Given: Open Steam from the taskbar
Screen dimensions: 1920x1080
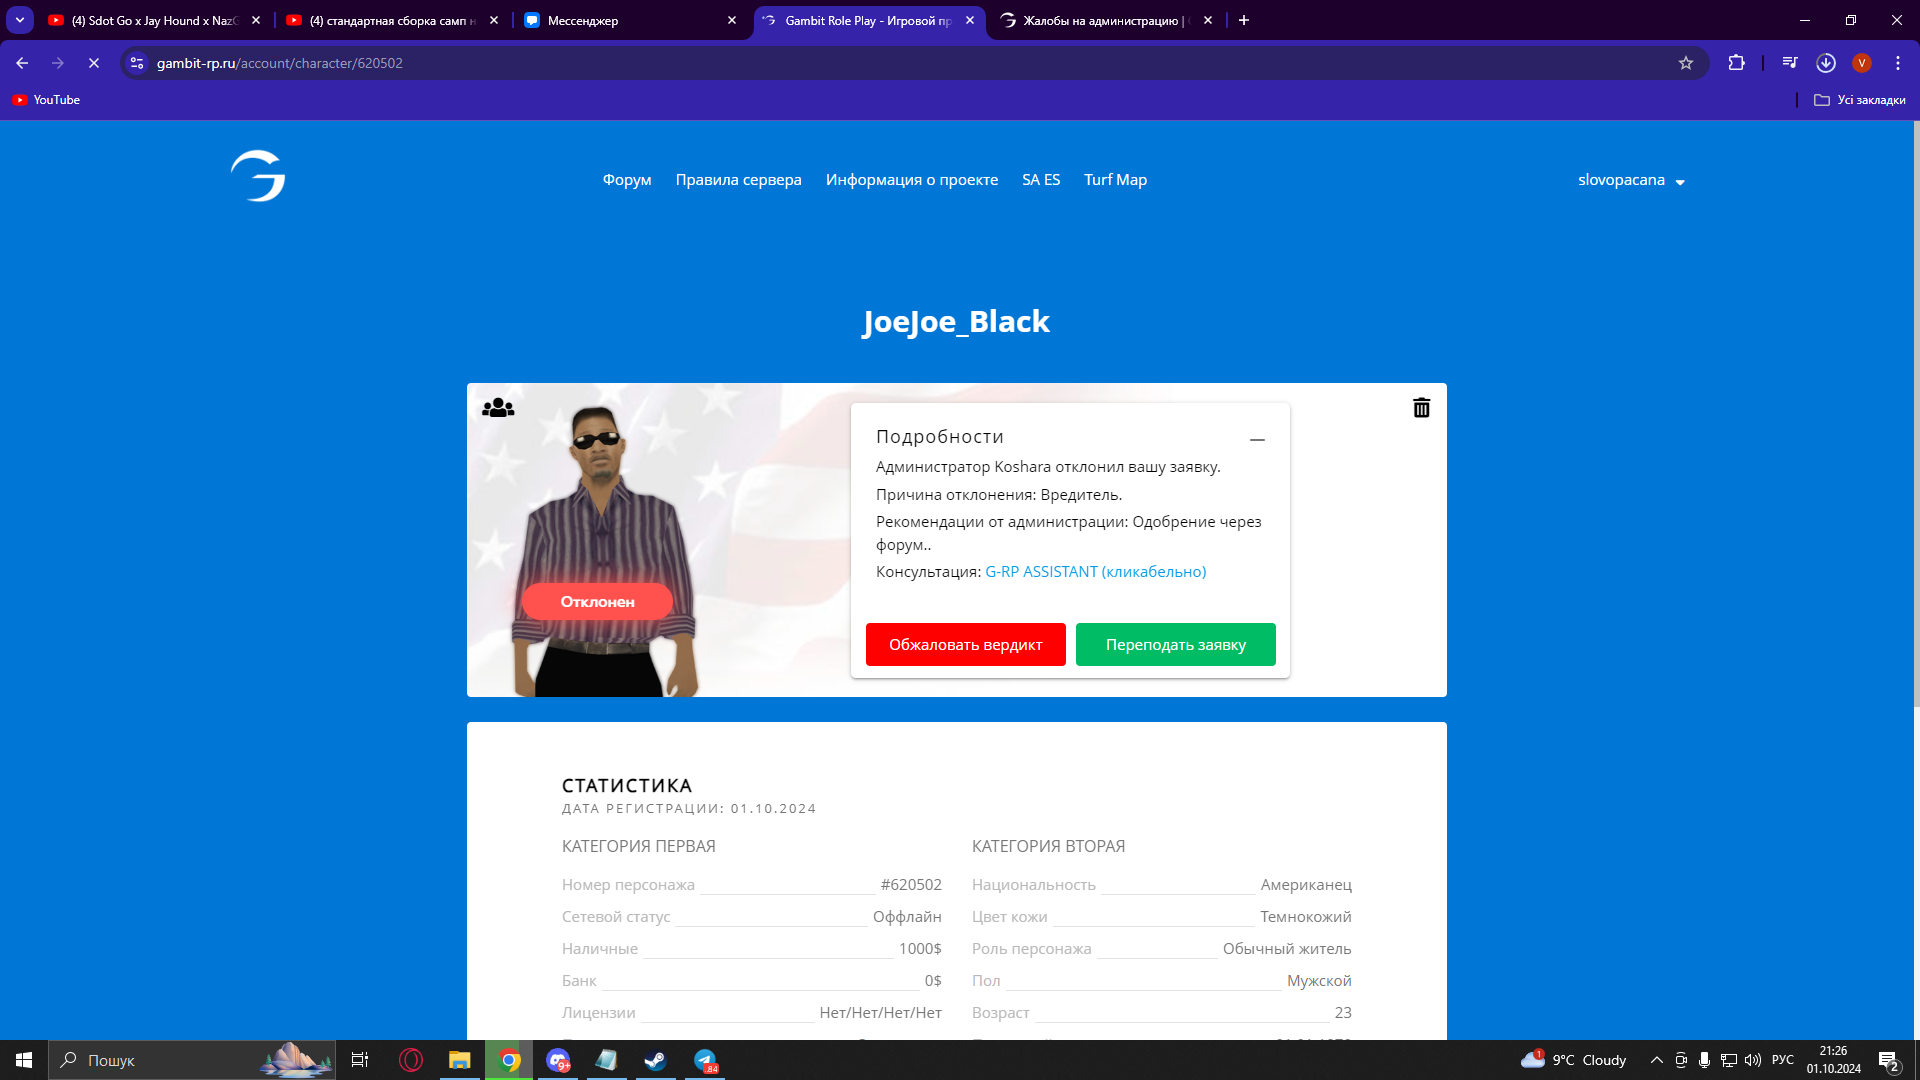Looking at the screenshot, I should point(656,1060).
